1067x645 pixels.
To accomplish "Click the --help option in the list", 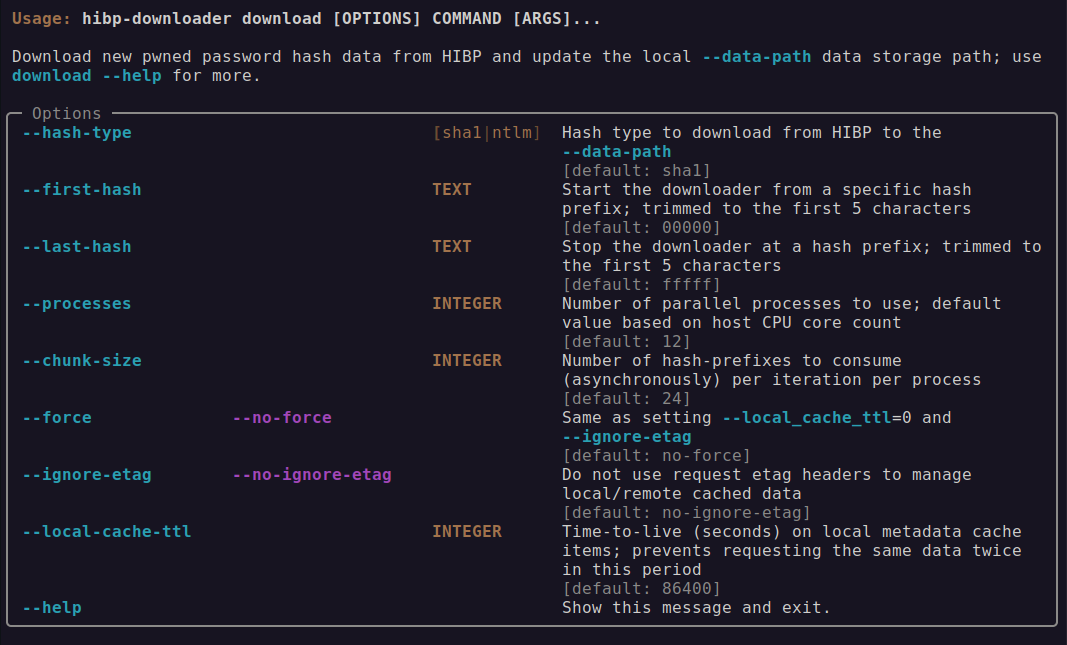I will tap(52, 608).
